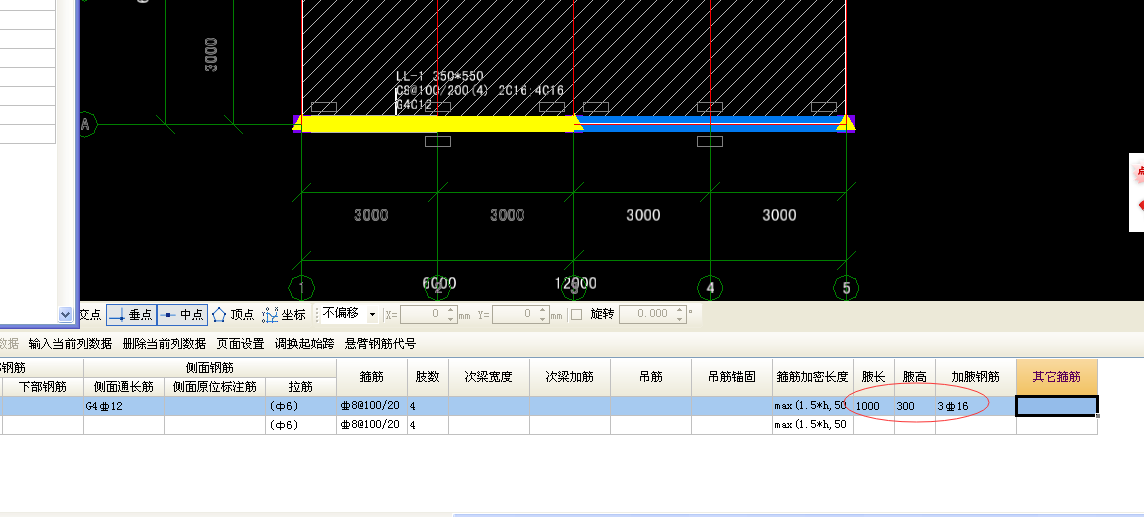Image resolution: width=1144 pixels, height=517 pixels.
Task: Click the 腋长 column header
Action: (x=873, y=377)
